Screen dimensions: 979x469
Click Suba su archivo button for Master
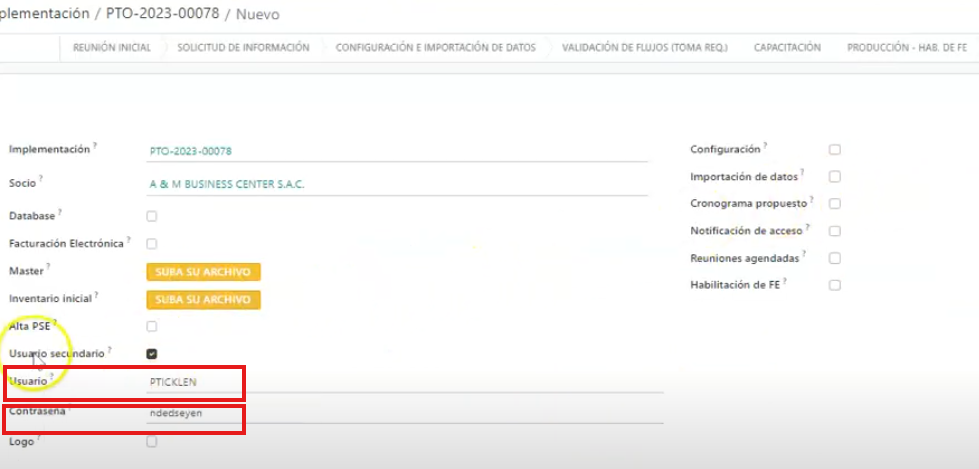pyautogui.click(x=203, y=272)
